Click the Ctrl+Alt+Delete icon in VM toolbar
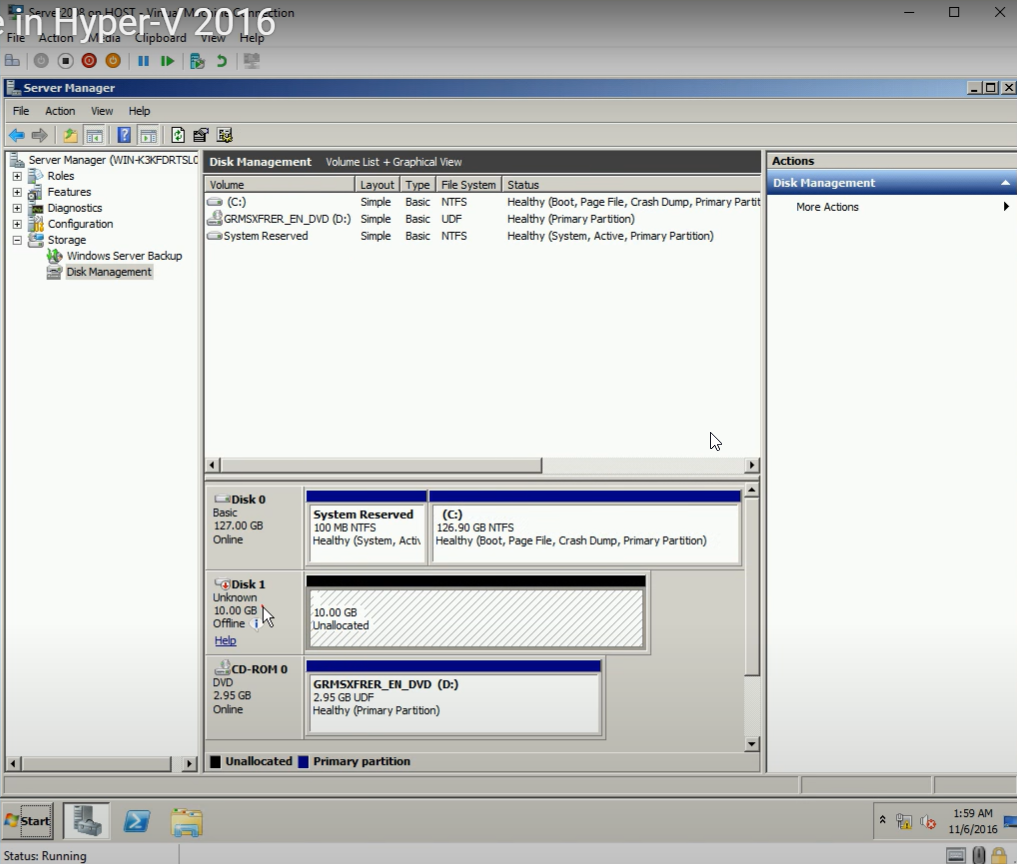The image size is (1017, 864). 12,61
